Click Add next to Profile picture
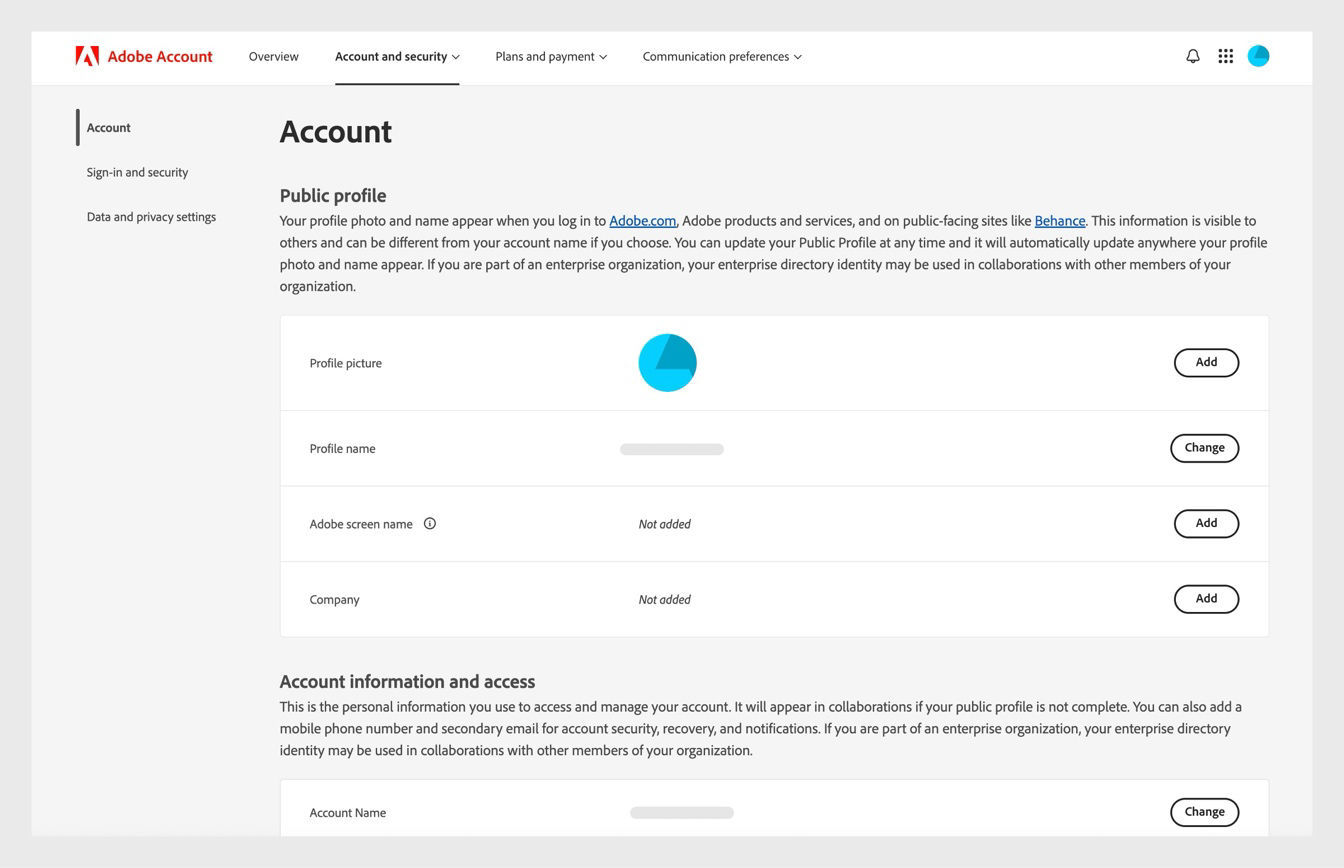 pyautogui.click(x=1205, y=362)
